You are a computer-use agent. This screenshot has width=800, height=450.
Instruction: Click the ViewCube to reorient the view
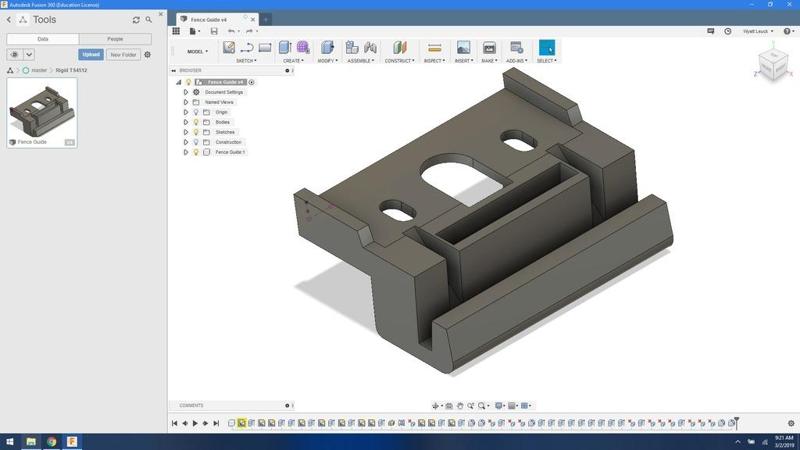click(x=772, y=63)
